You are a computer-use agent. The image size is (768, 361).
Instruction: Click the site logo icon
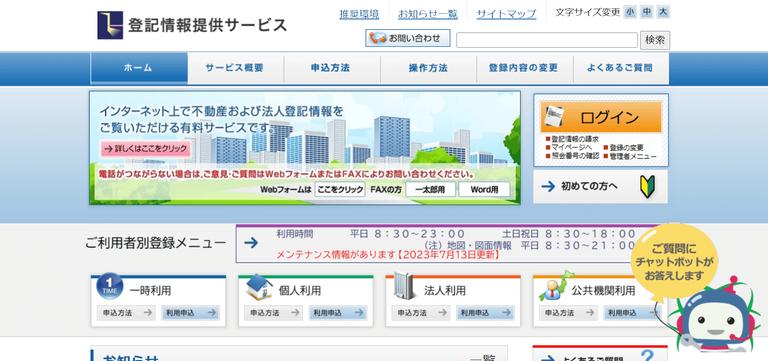pos(110,25)
